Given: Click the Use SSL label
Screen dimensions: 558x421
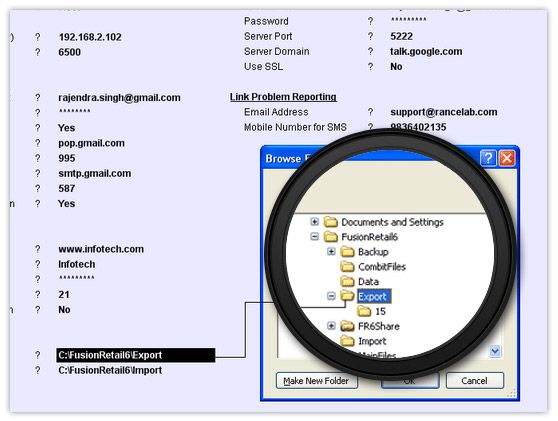Looking at the screenshot, I should coord(263,67).
